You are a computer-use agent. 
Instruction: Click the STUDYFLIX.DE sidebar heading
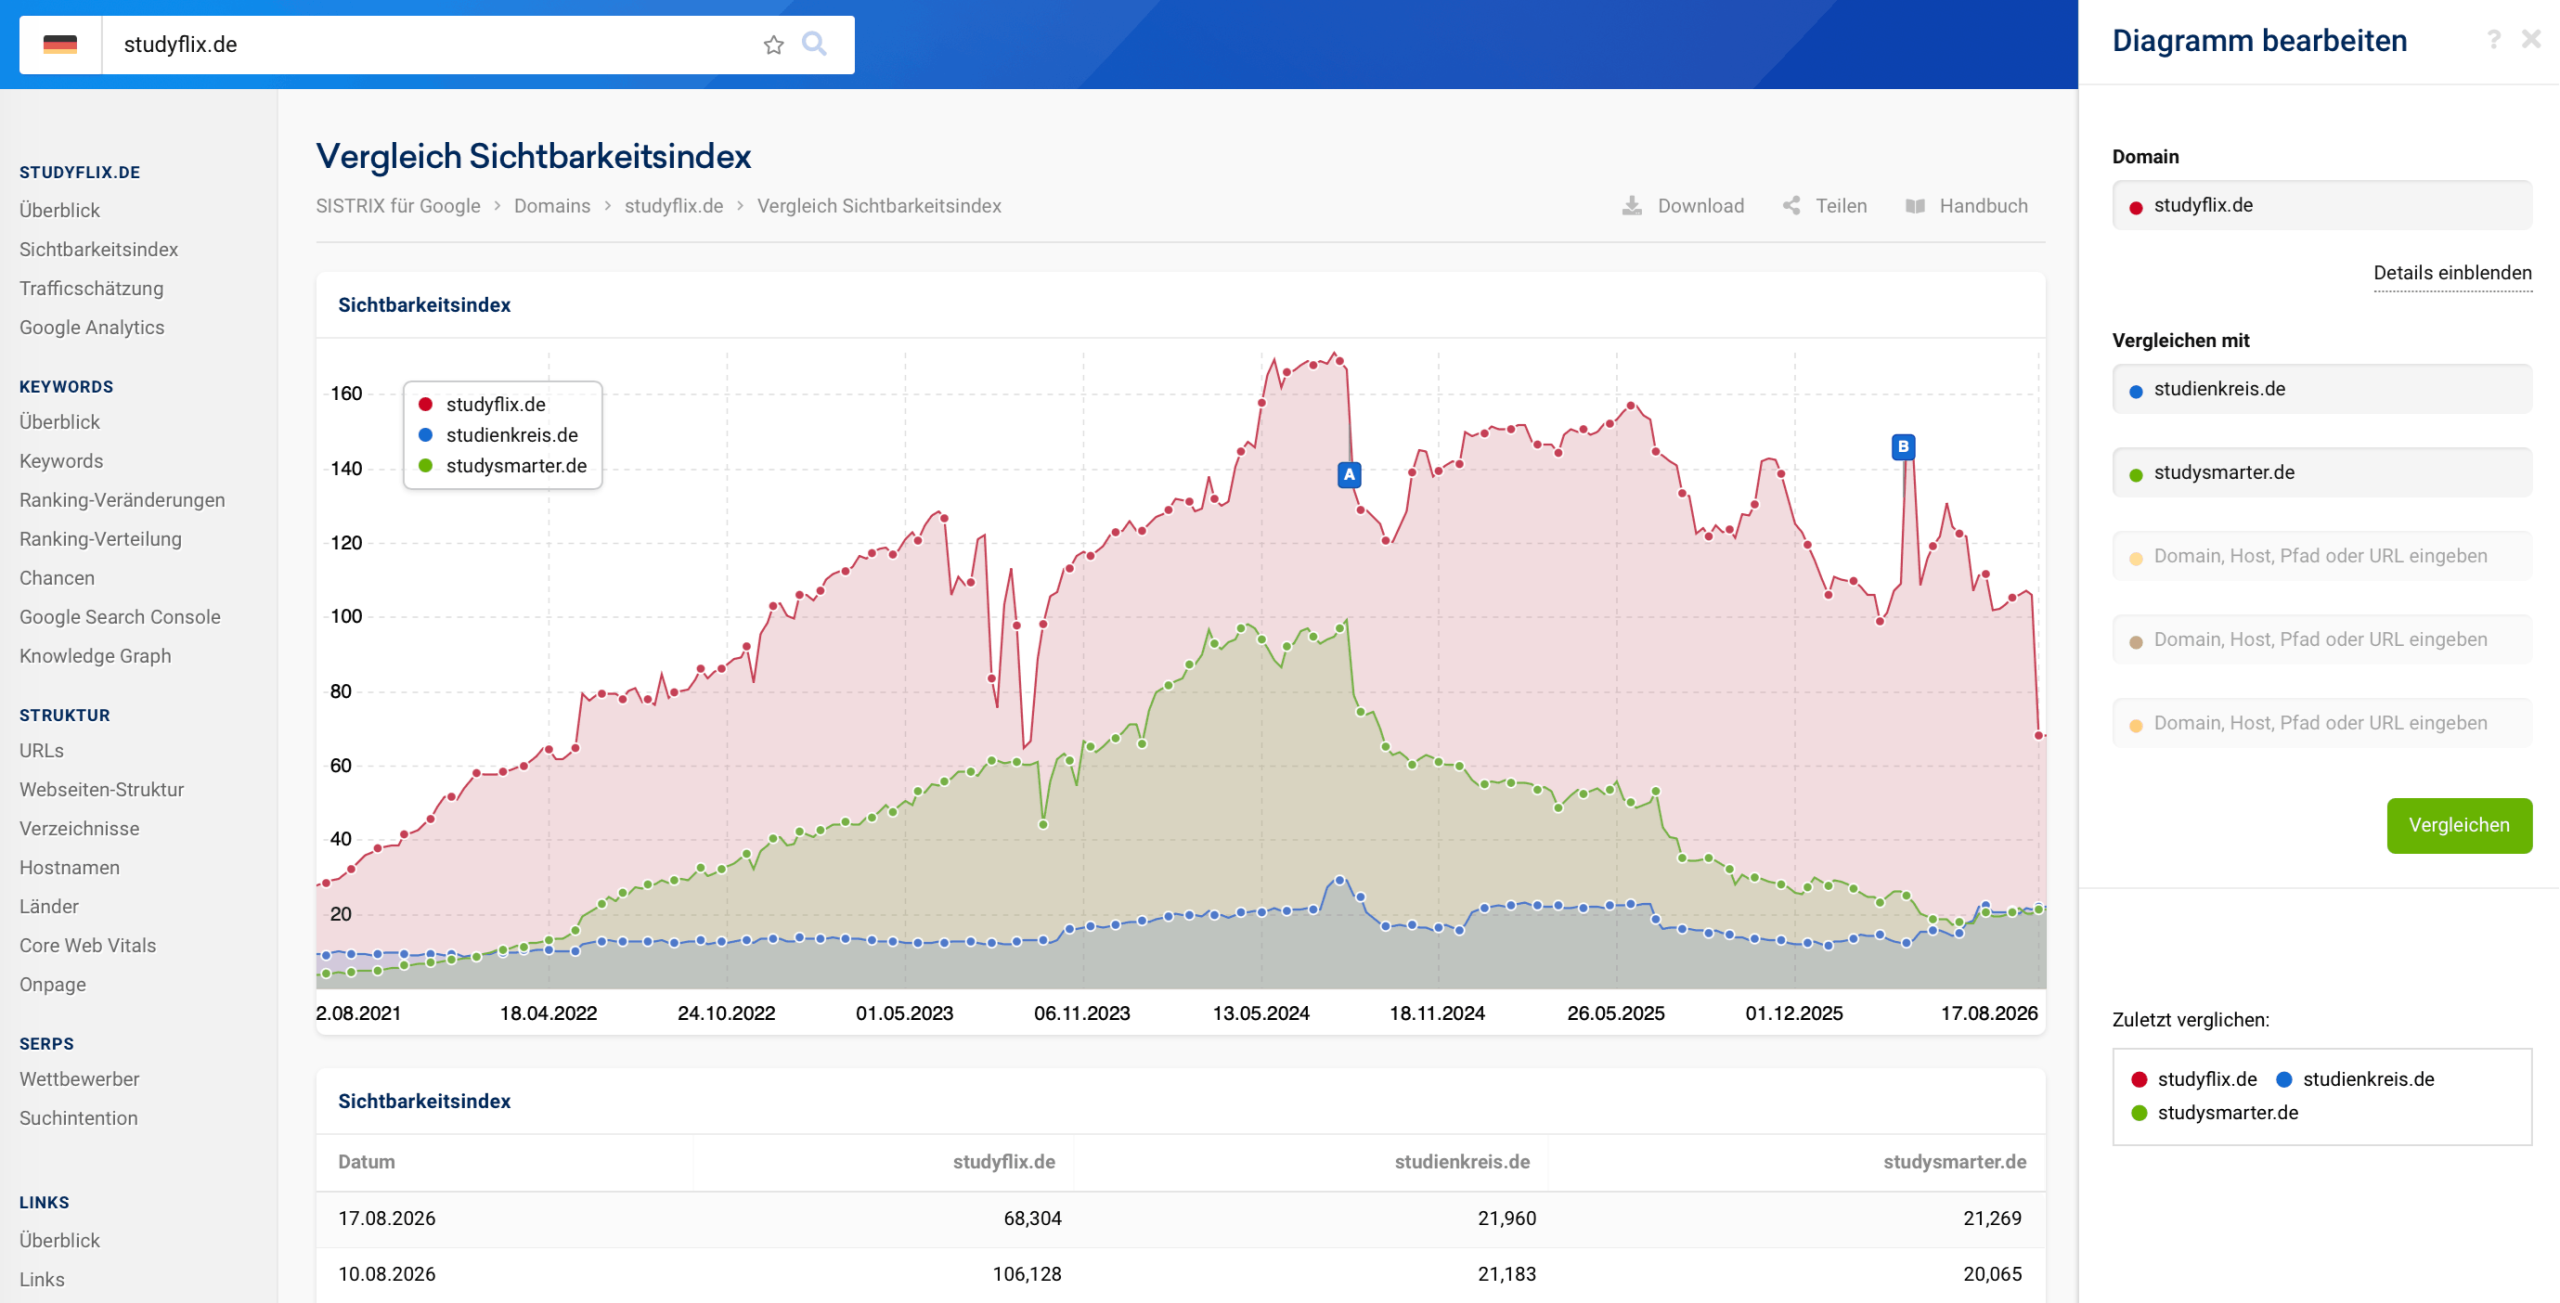pyautogui.click(x=80, y=172)
